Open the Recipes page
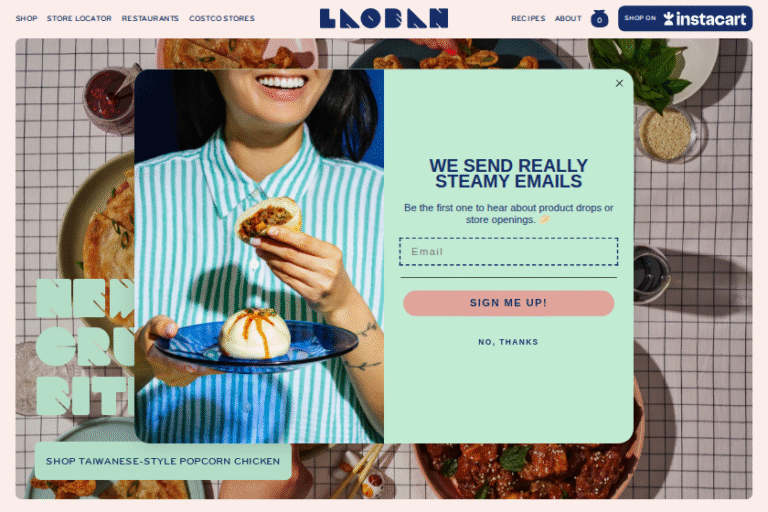 (x=528, y=18)
